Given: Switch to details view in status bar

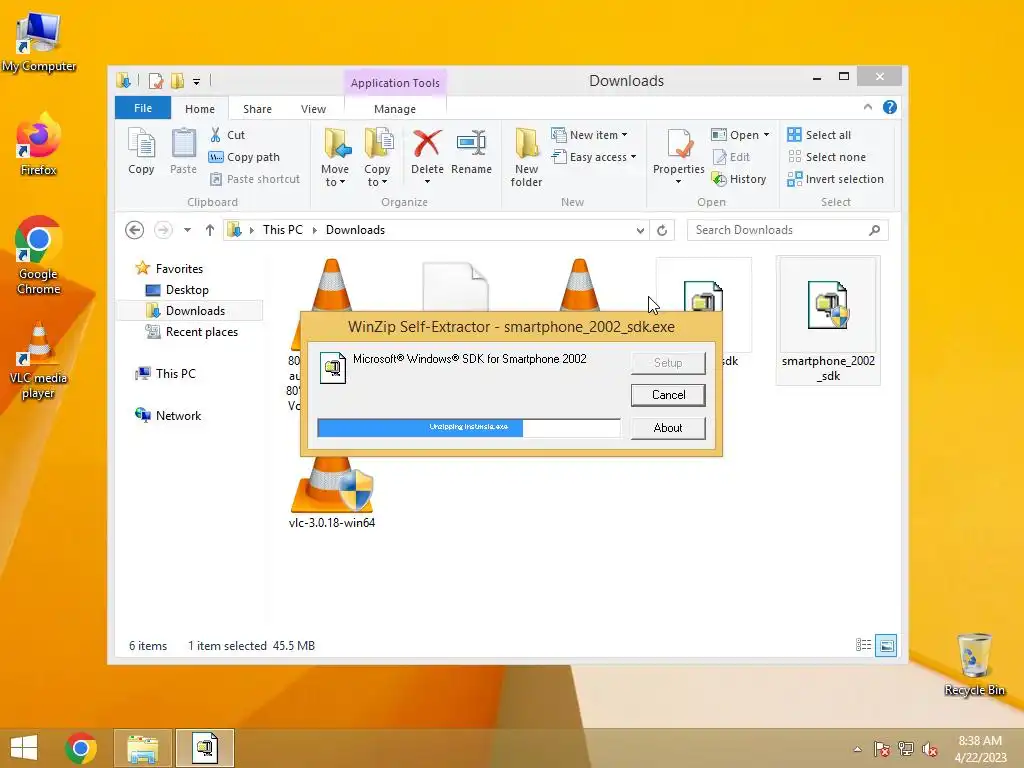Looking at the screenshot, I should point(863,645).
